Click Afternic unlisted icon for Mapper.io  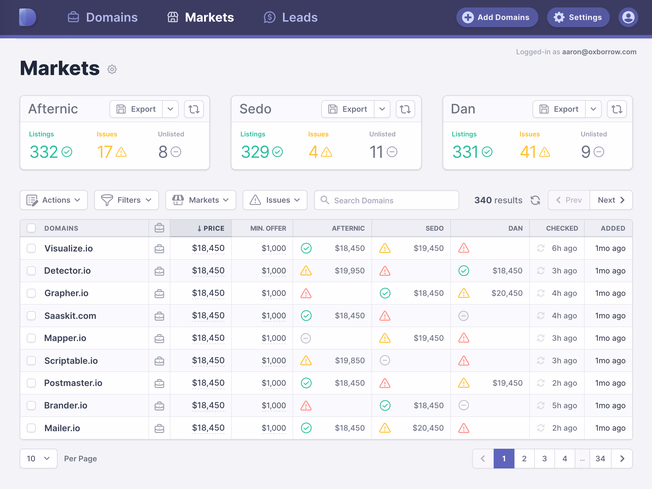(306, 338)
